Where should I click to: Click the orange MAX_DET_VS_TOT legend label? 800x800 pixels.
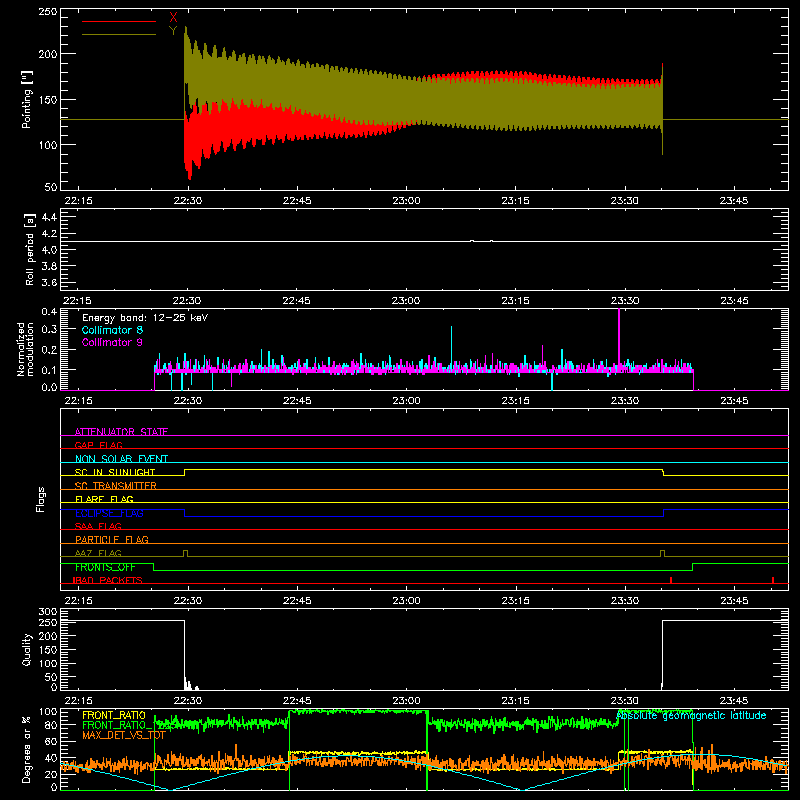click(124, 735)
